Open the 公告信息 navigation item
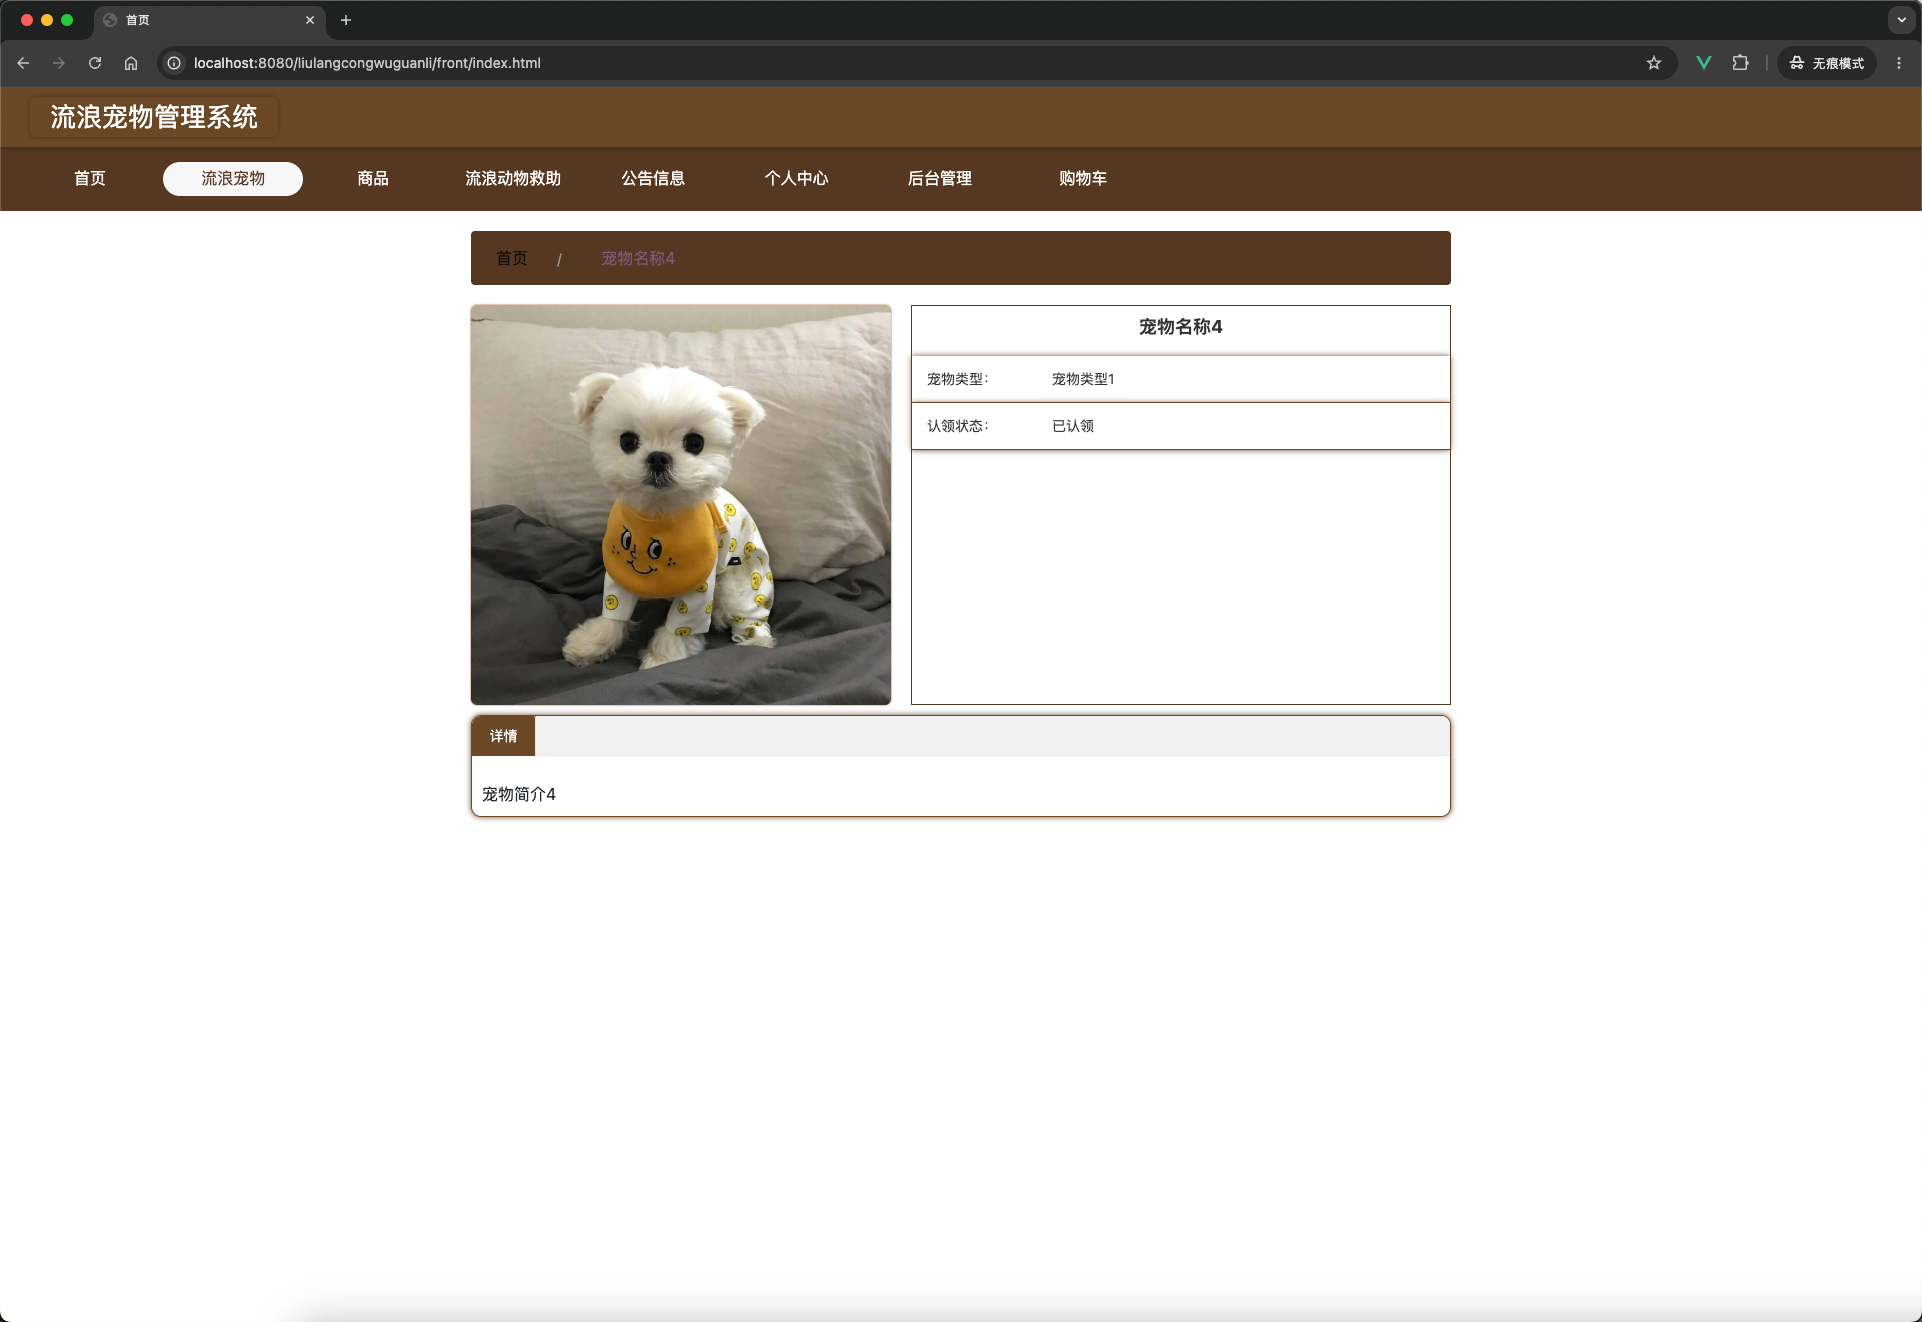Image resolution: width=1922 pixels, height=1322 pixels. point(653,178)
